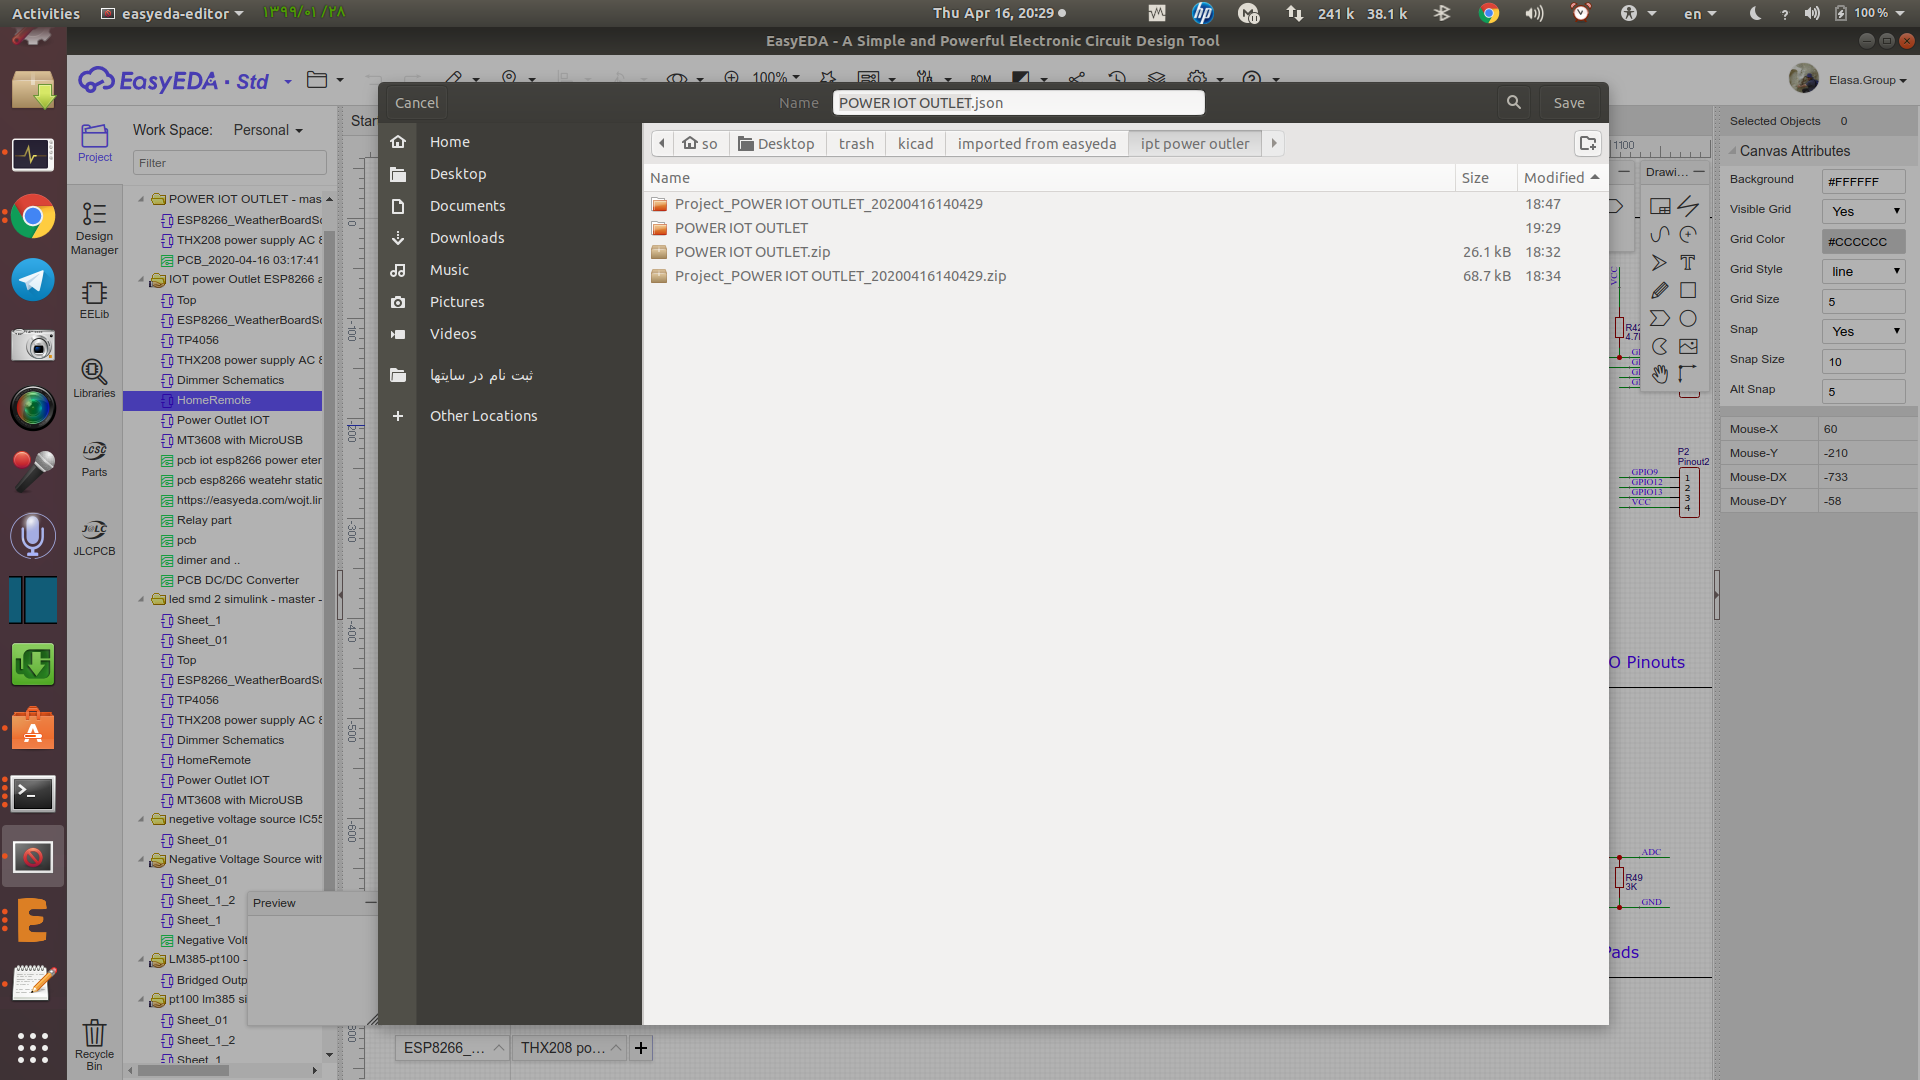This screenshot has width=1920, height=1080.
Task: Select the Text drawing tool
Action: [x=1688, y=262]
